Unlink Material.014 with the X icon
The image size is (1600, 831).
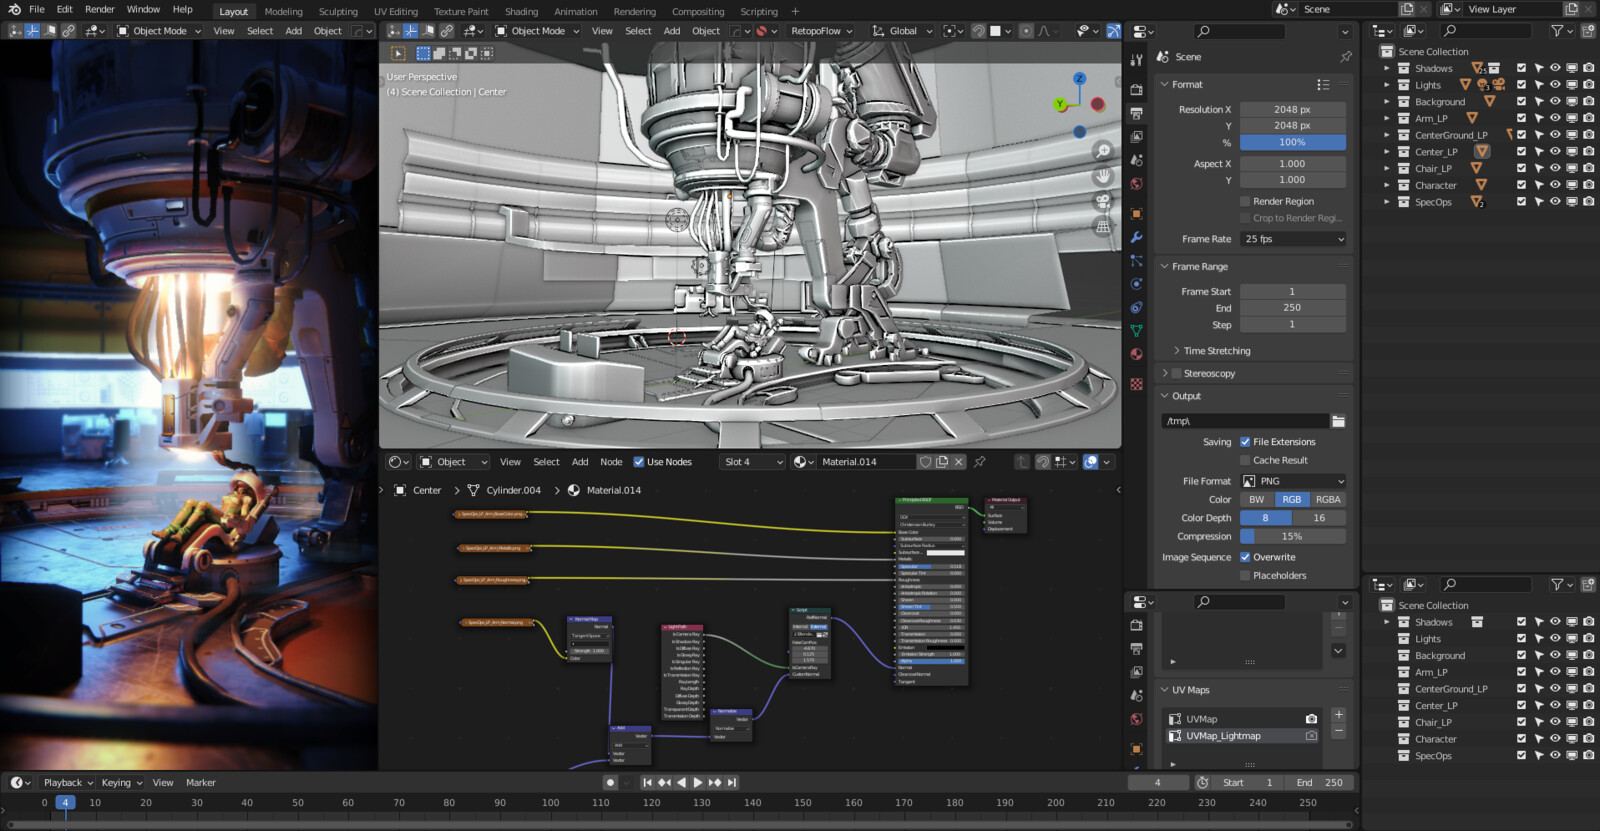(959, 462)
